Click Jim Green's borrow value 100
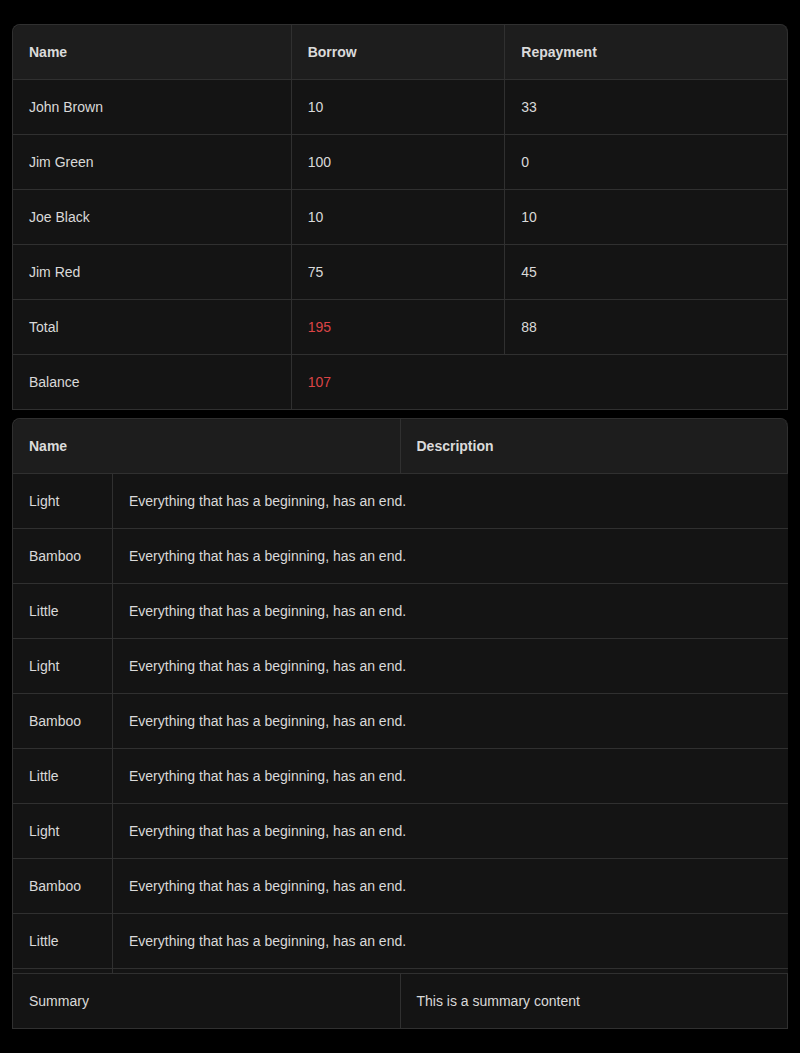800x1053 pixels. (319, 162)
